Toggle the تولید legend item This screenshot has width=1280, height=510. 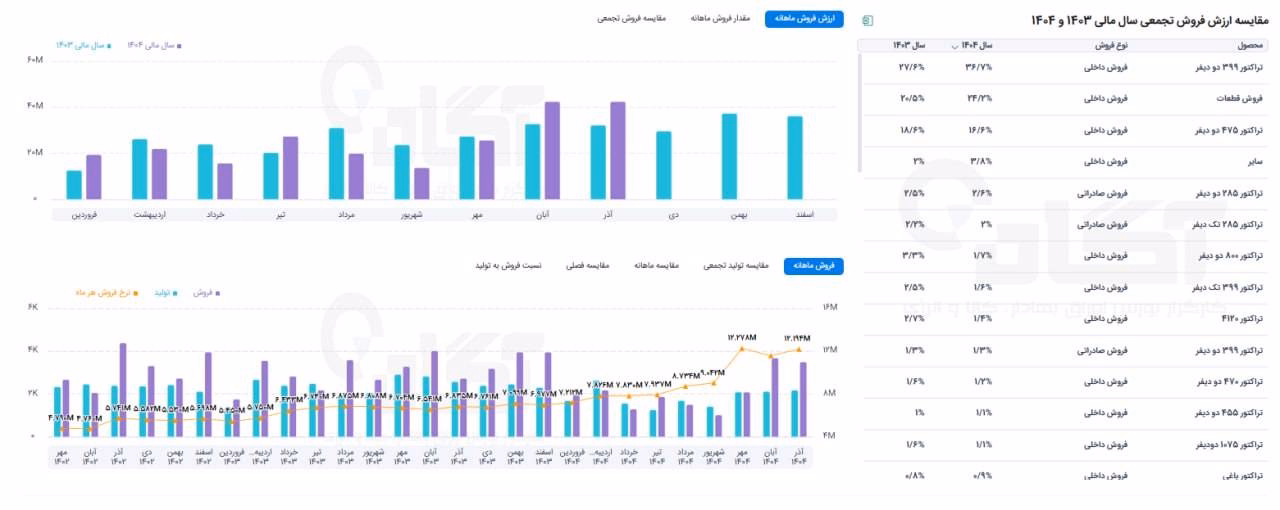click(165, 292)
